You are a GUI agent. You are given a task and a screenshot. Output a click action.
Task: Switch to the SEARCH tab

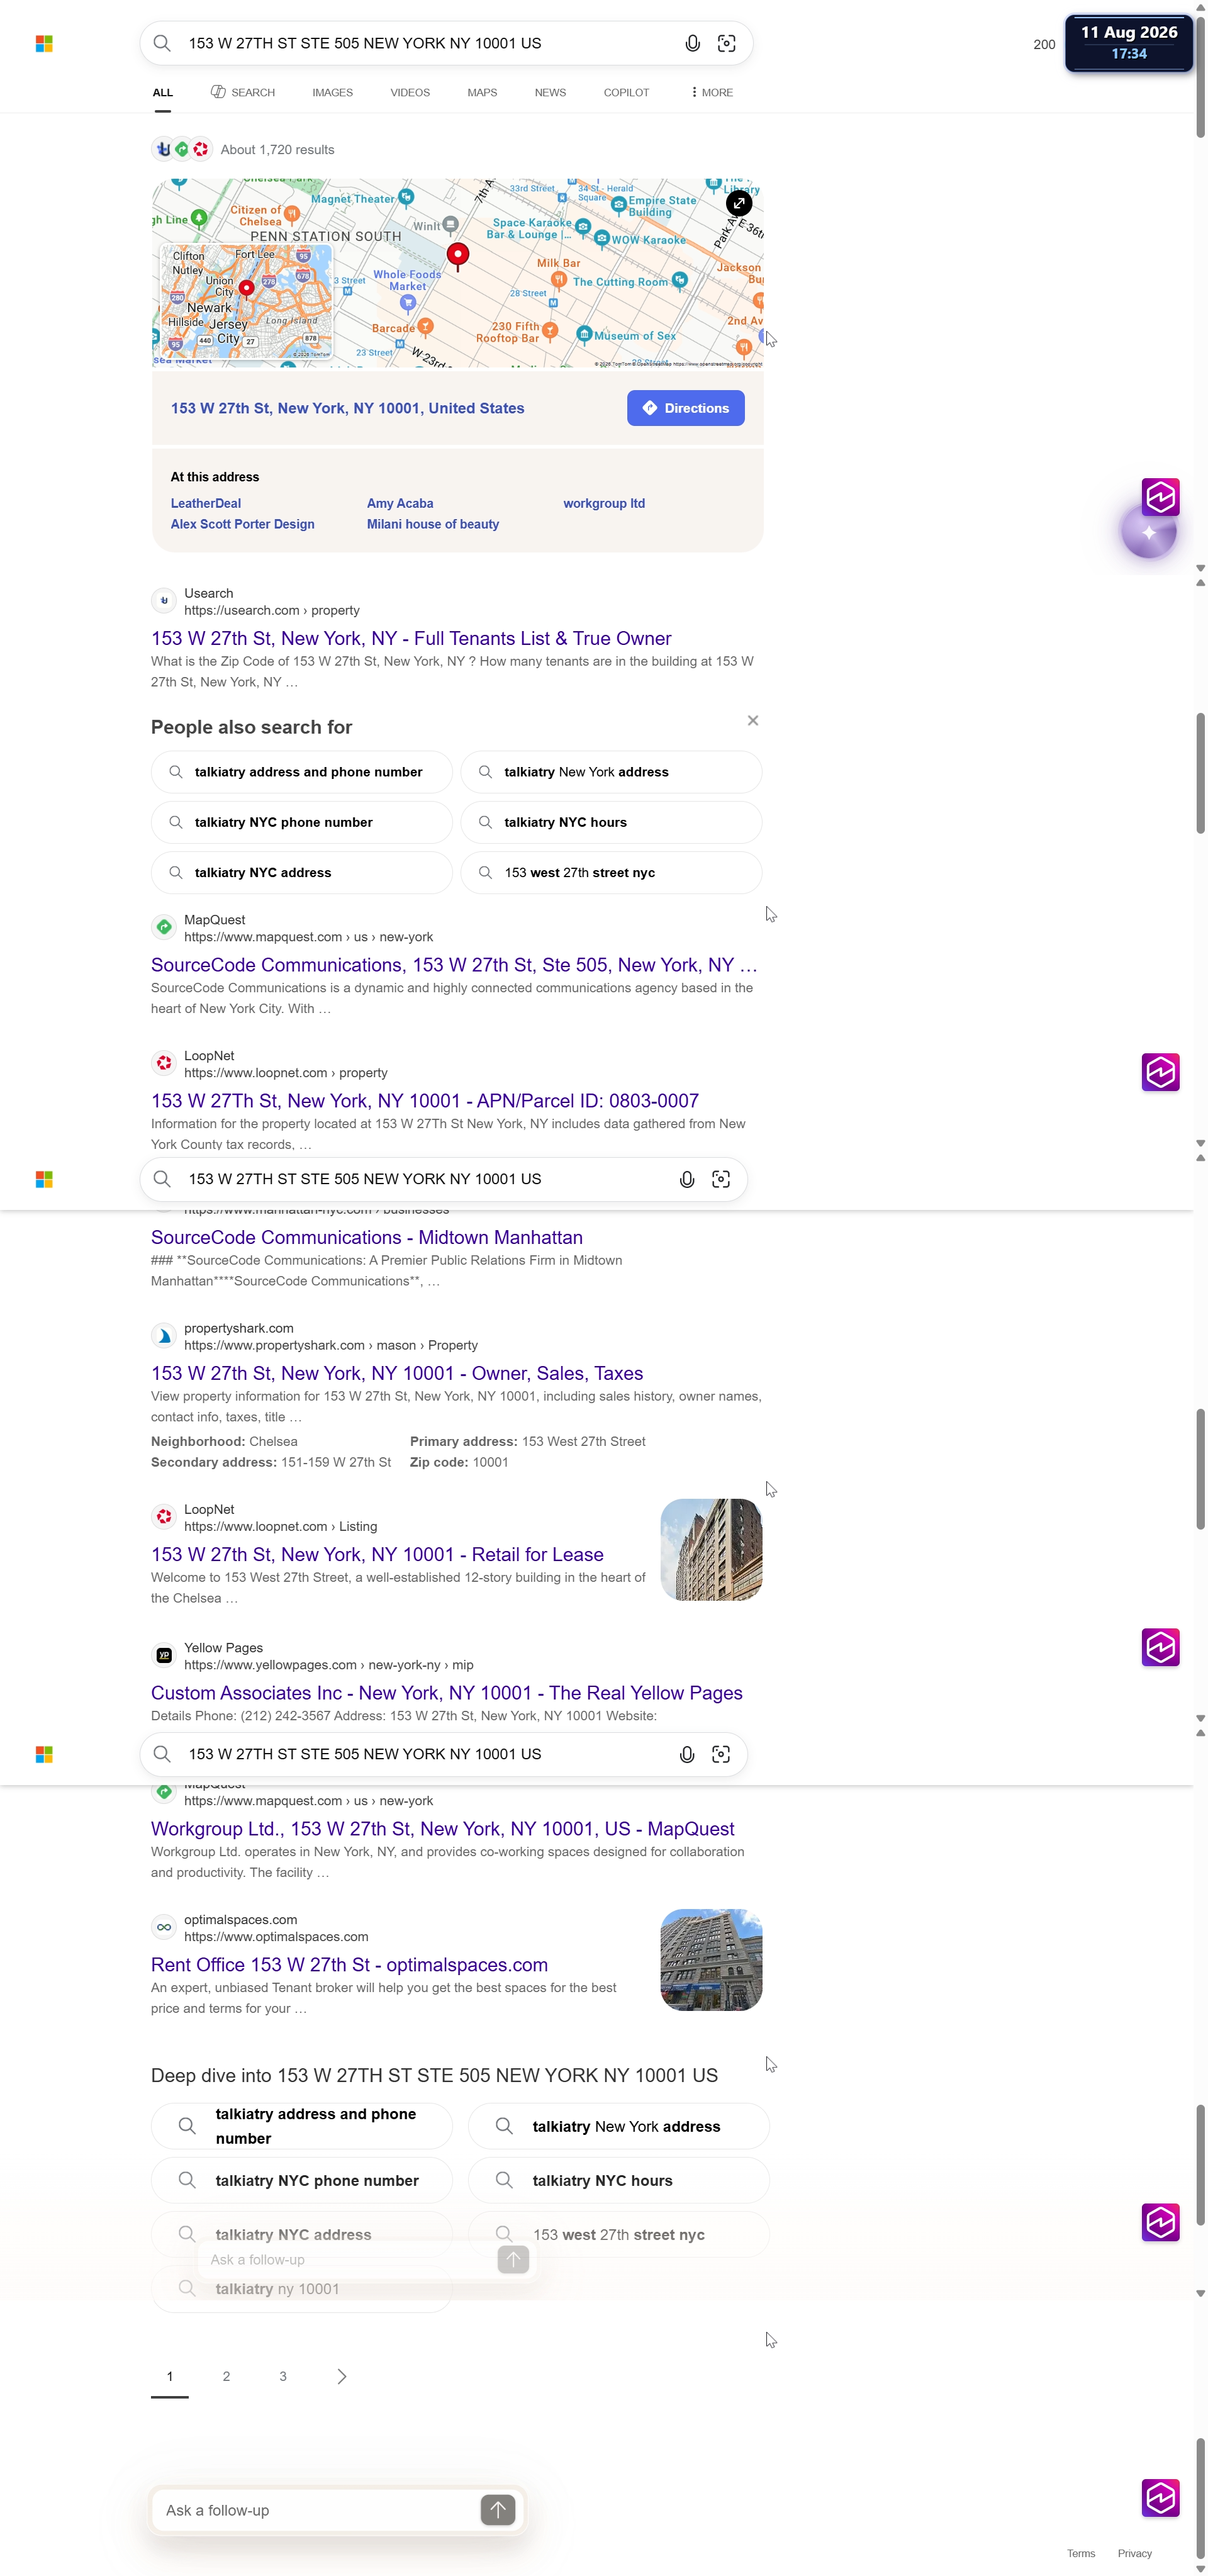[x=243, y=92]
